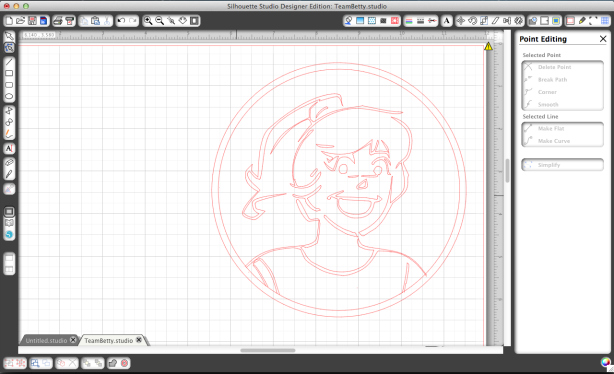
Task: Select the zoom selection tool
Action: [x=171, y=21]
